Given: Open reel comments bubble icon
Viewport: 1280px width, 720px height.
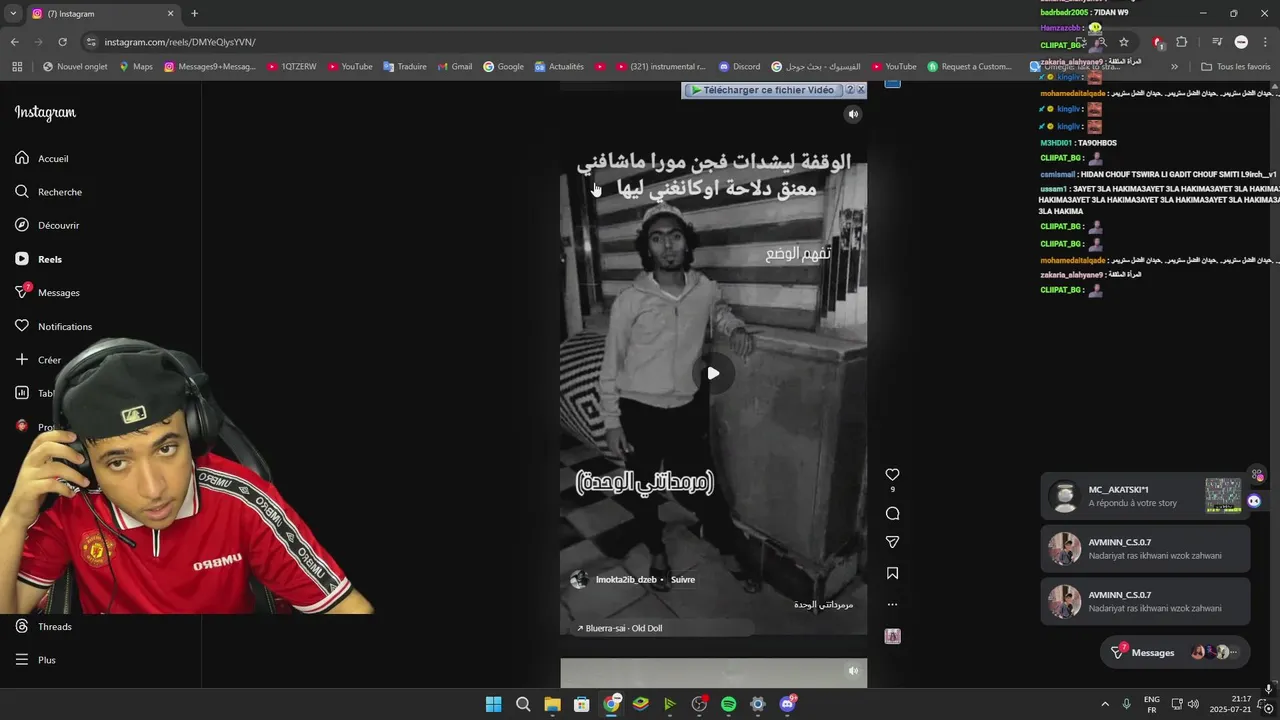Looking at the screenshot, I should [893, 513].
